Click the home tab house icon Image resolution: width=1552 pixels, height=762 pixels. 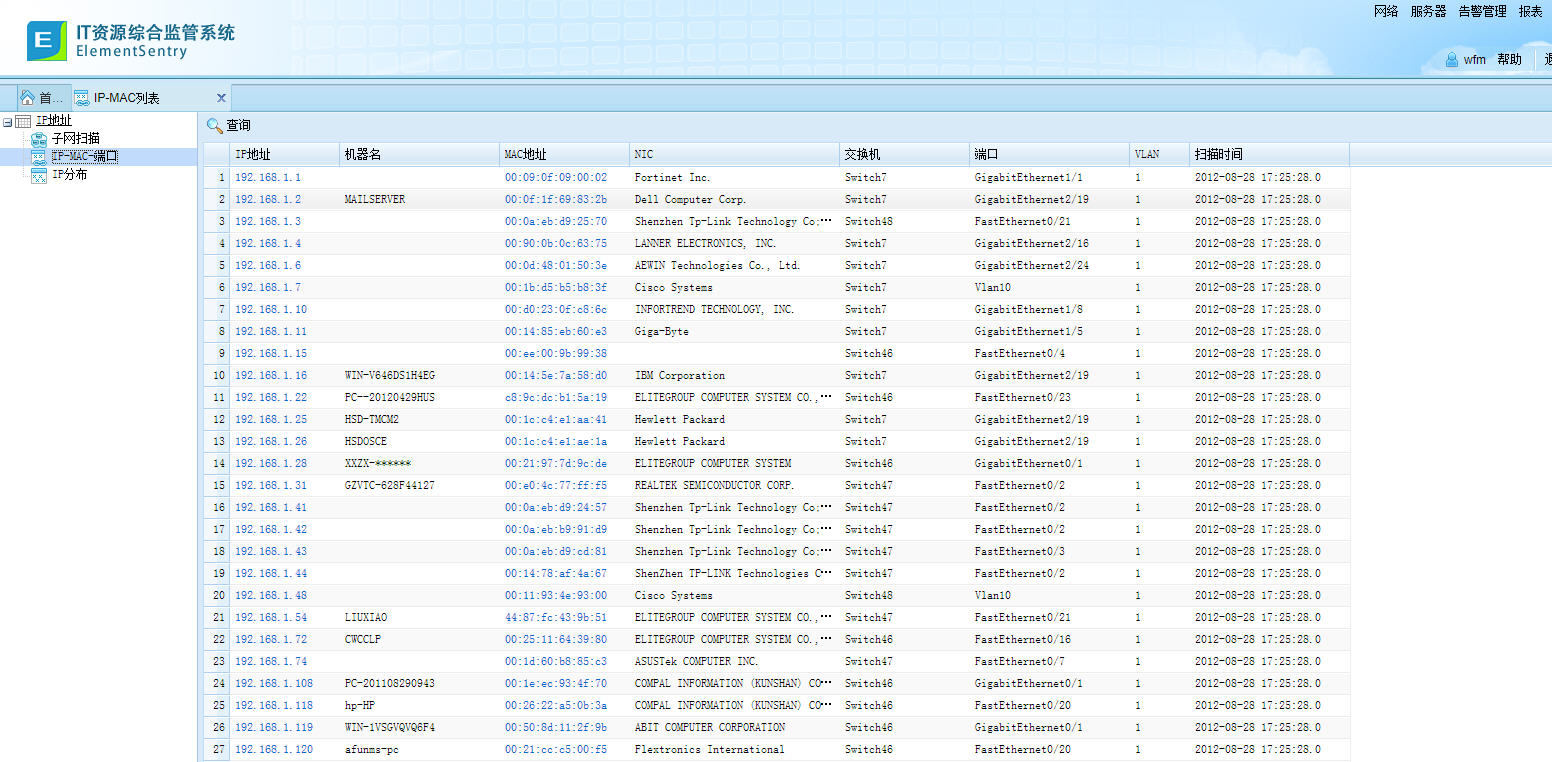tap(27, 98)
